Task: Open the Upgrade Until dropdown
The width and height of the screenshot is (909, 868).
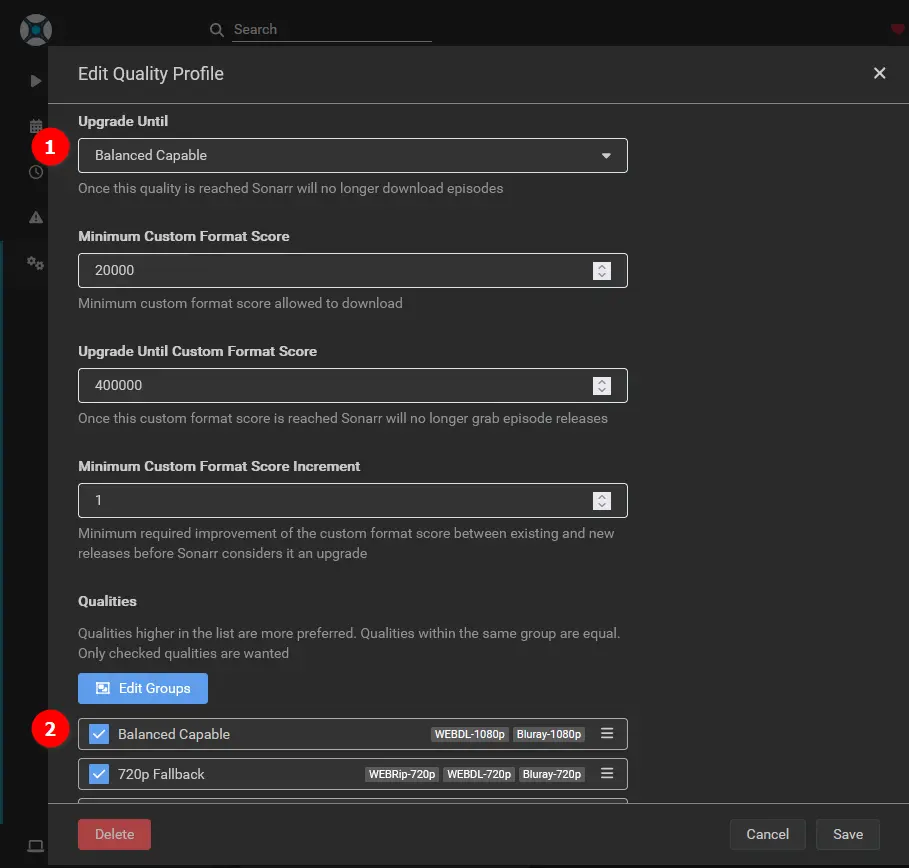Action: tap(352, 155)
